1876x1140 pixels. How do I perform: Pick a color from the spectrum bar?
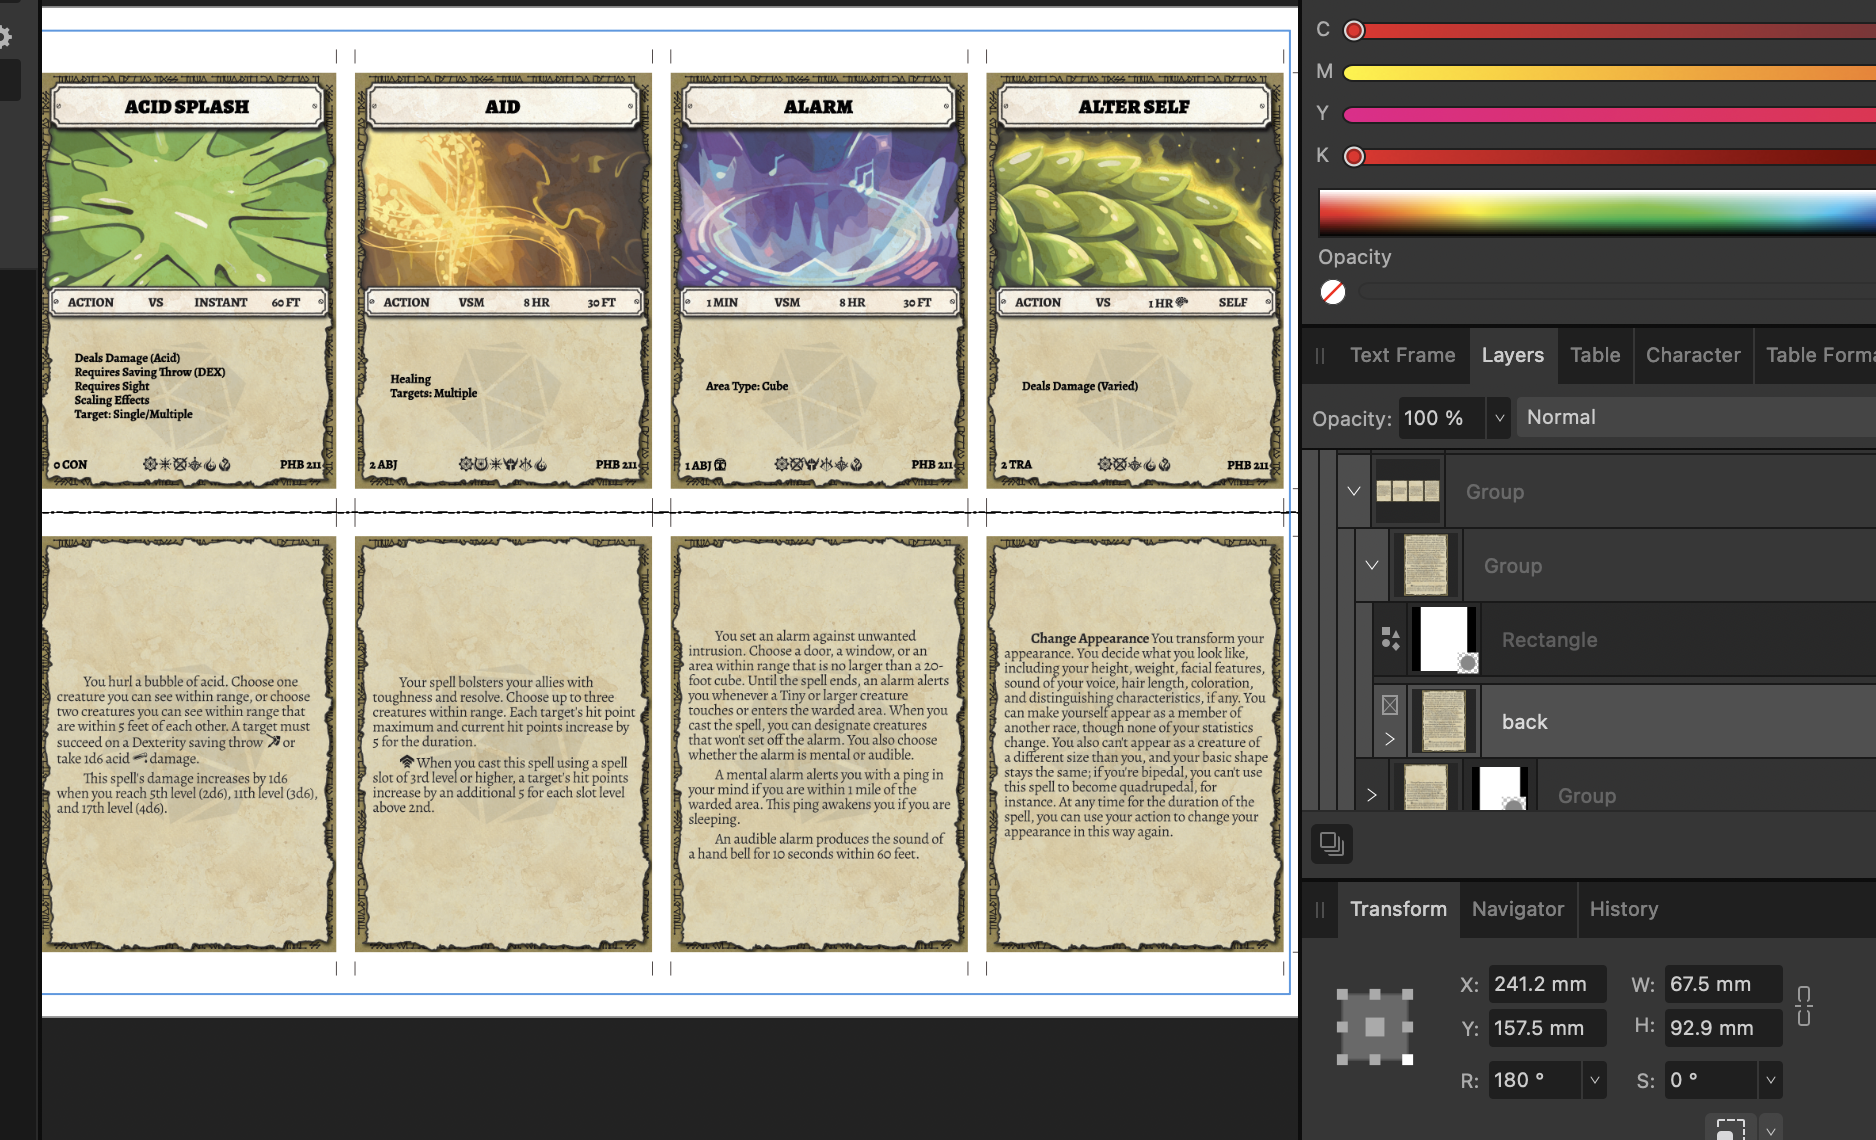coord(1597,212)
